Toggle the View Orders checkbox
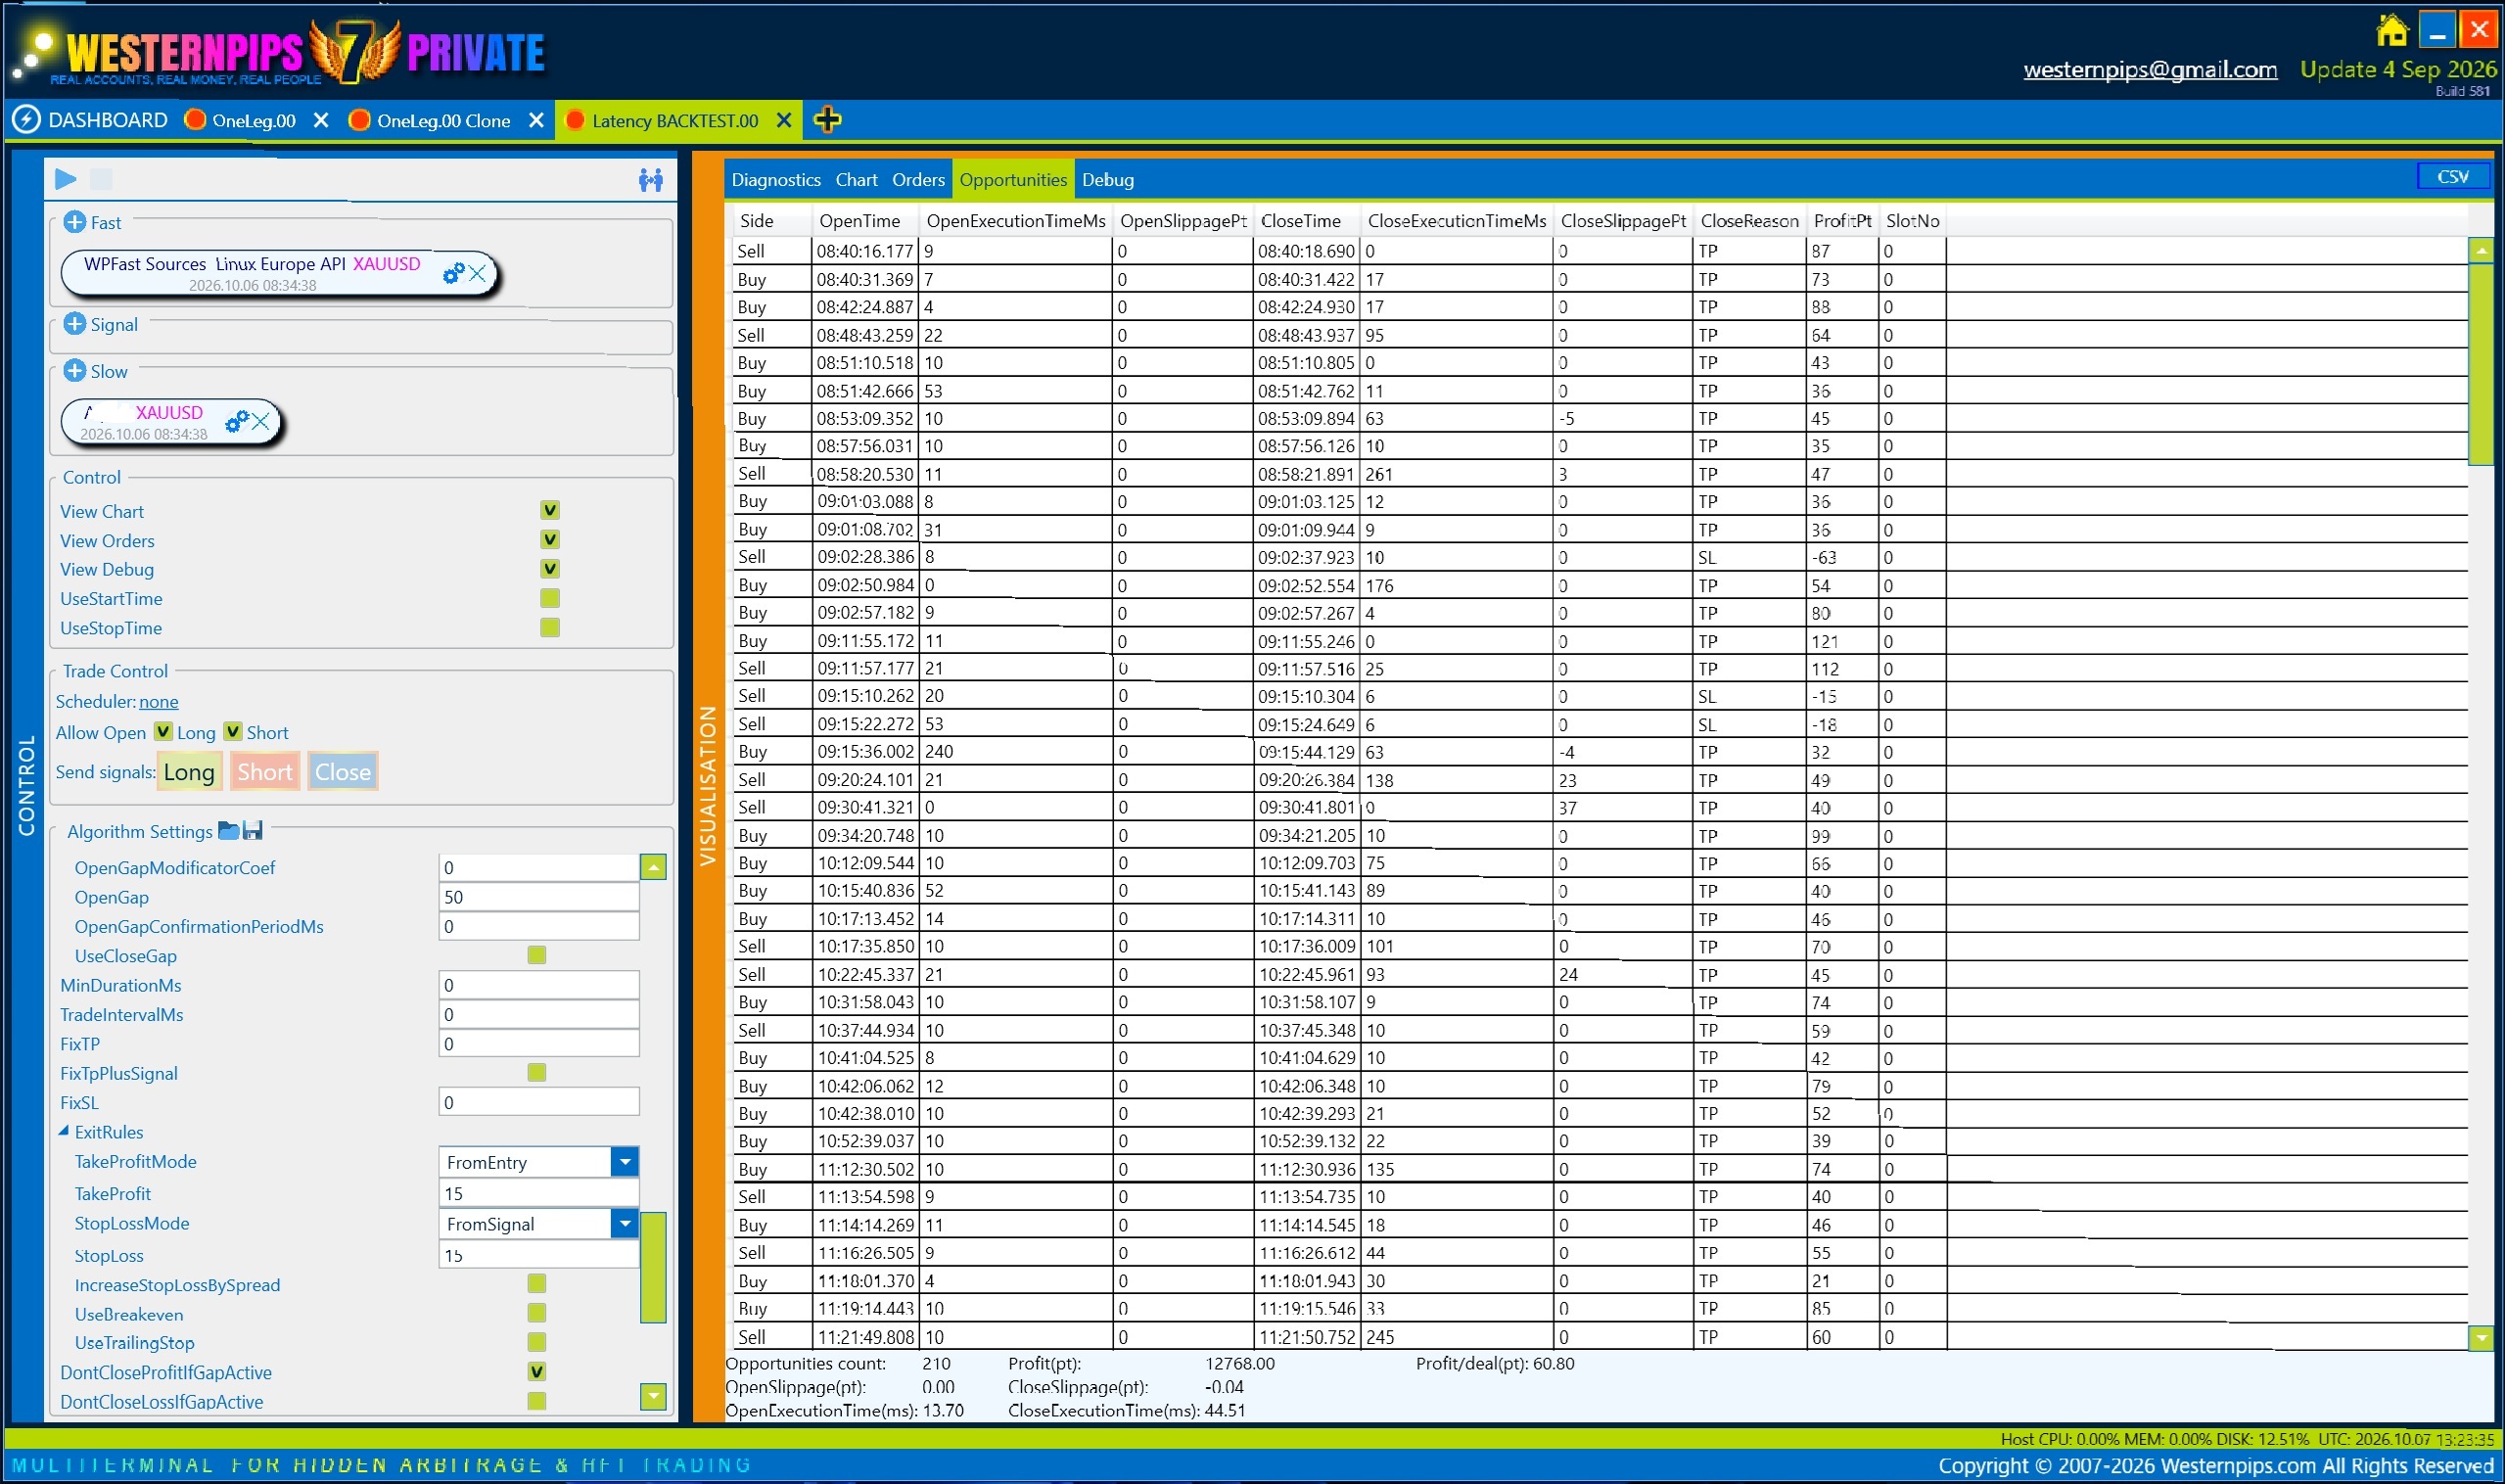 tap(550, 539)
